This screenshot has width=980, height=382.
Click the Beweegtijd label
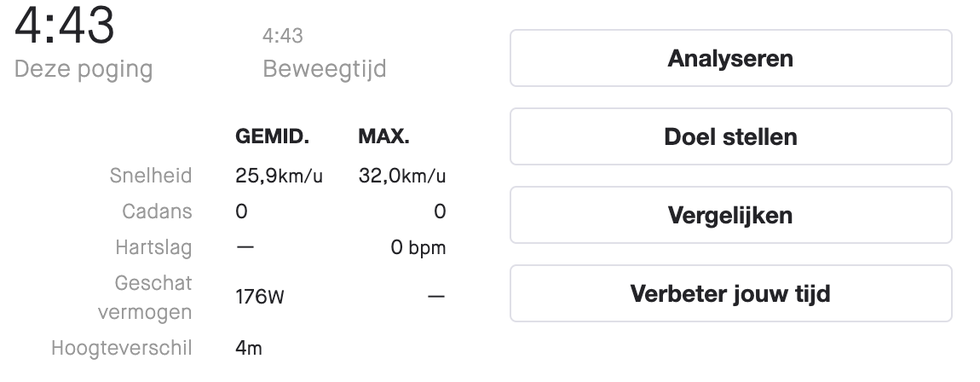[x=324, y=68]
